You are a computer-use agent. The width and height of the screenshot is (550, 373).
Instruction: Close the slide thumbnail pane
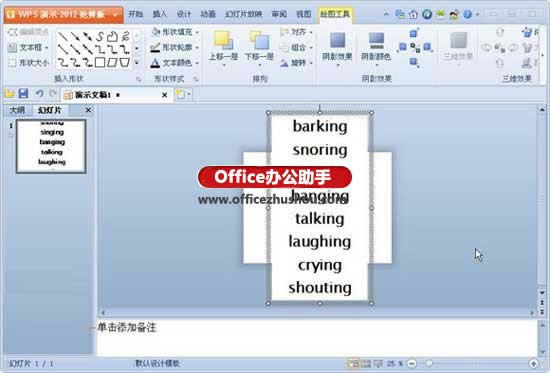click(x=88, y=110)
